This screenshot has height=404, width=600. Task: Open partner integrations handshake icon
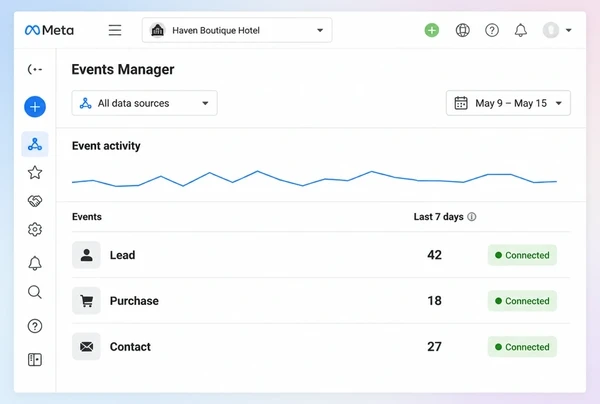coord(35,201)
